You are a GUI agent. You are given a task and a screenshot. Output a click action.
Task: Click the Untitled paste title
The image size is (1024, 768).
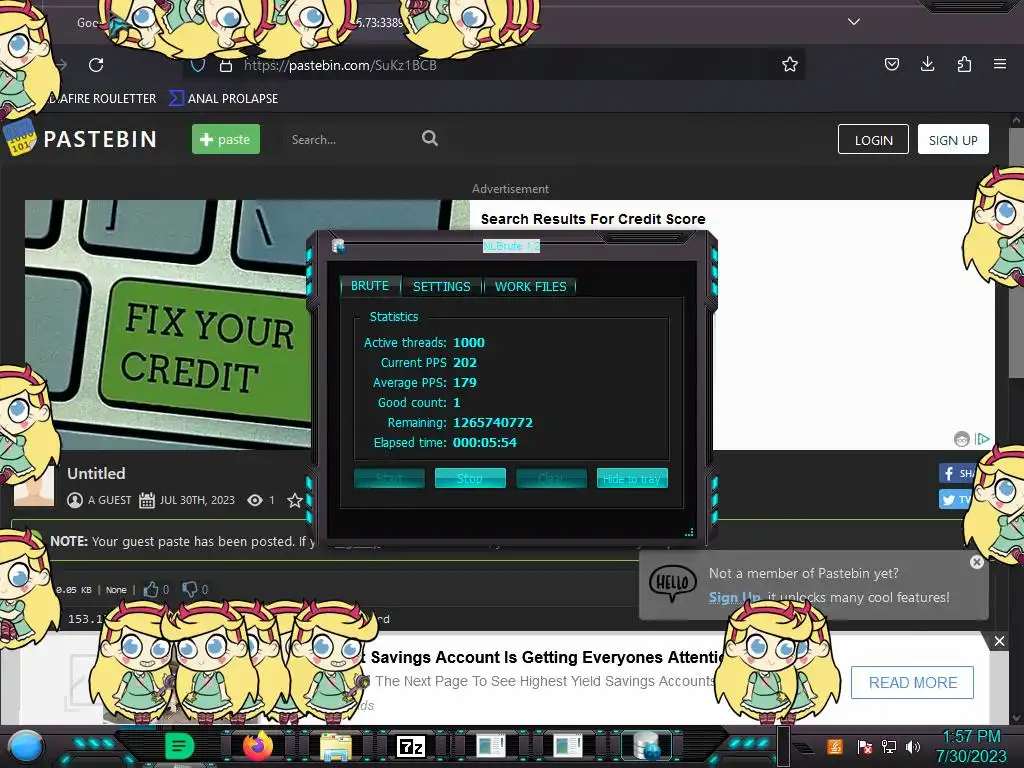pos(96,473)
